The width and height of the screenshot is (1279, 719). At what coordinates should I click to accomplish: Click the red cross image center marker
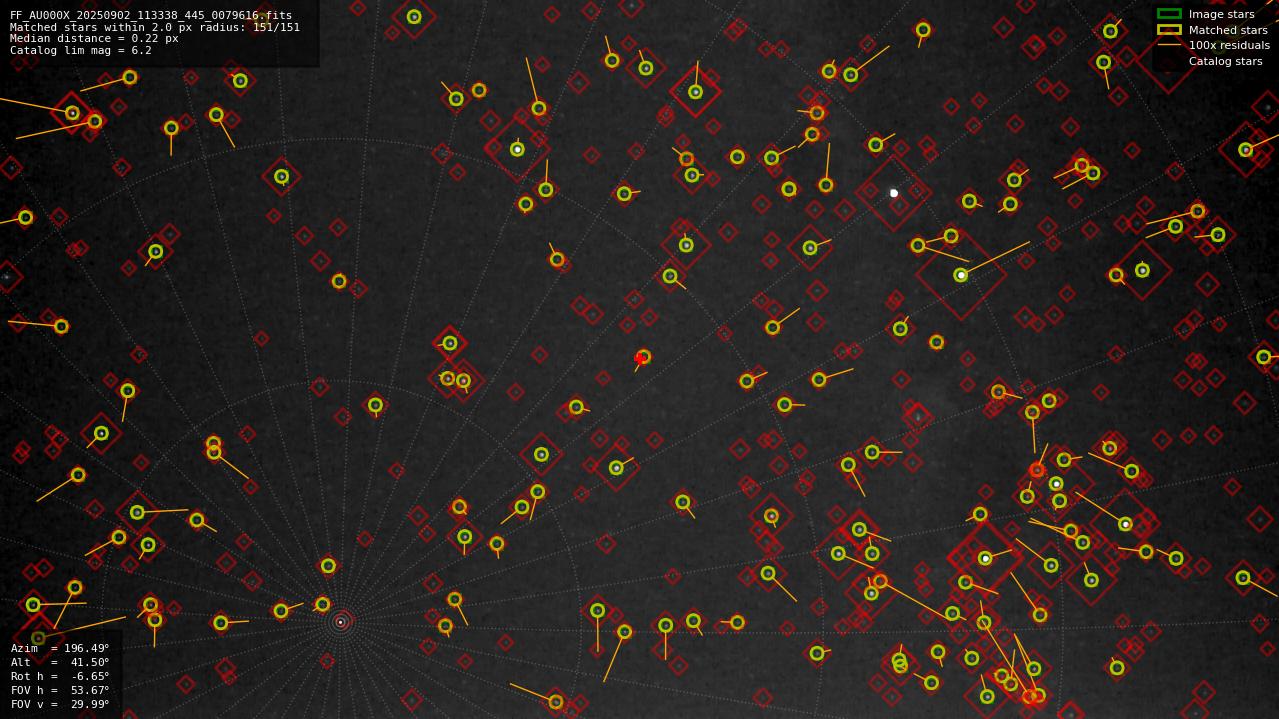pos(639,359)
